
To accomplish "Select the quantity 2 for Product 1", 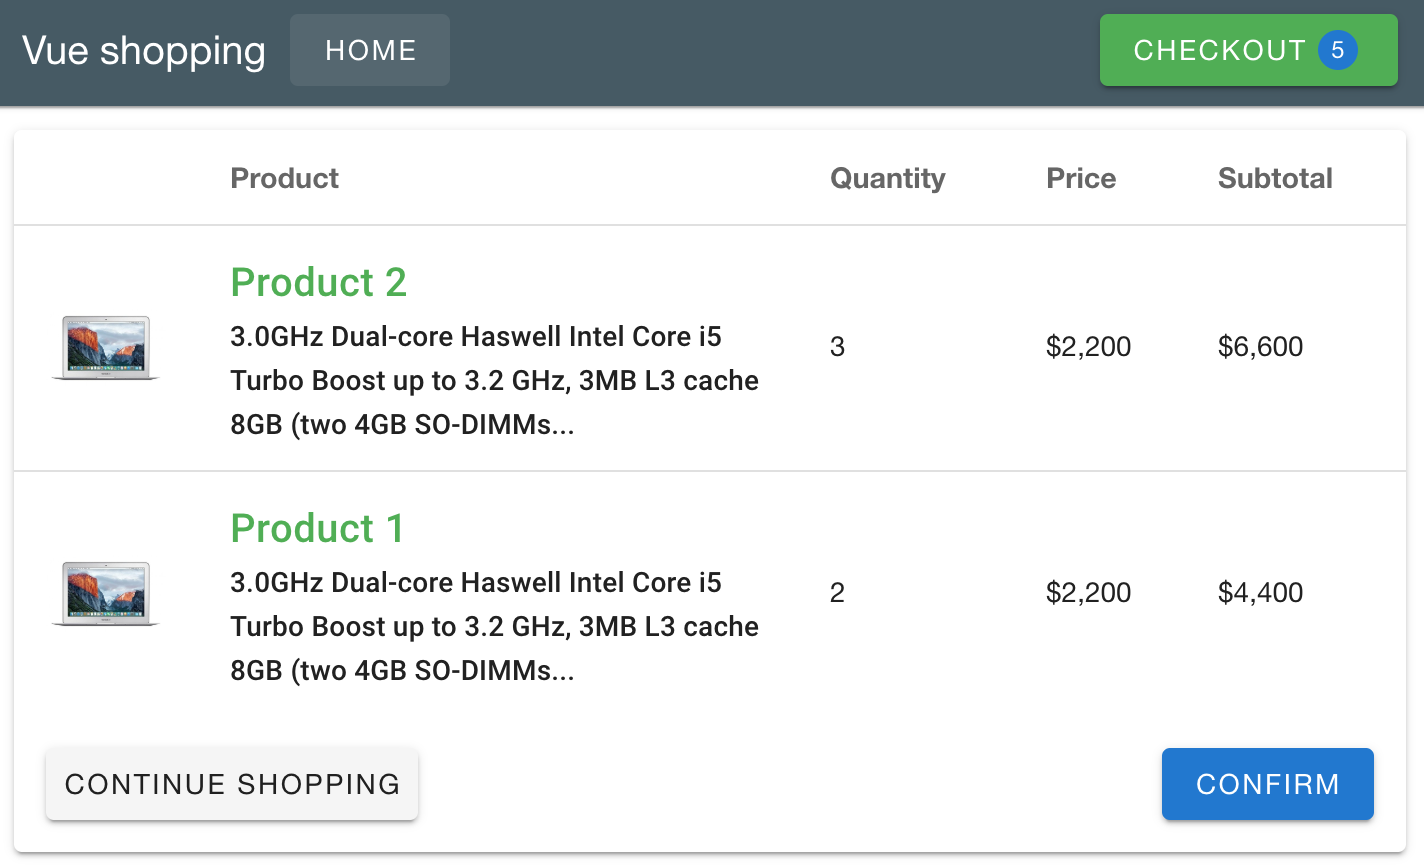I will click(x=838, y=593).
